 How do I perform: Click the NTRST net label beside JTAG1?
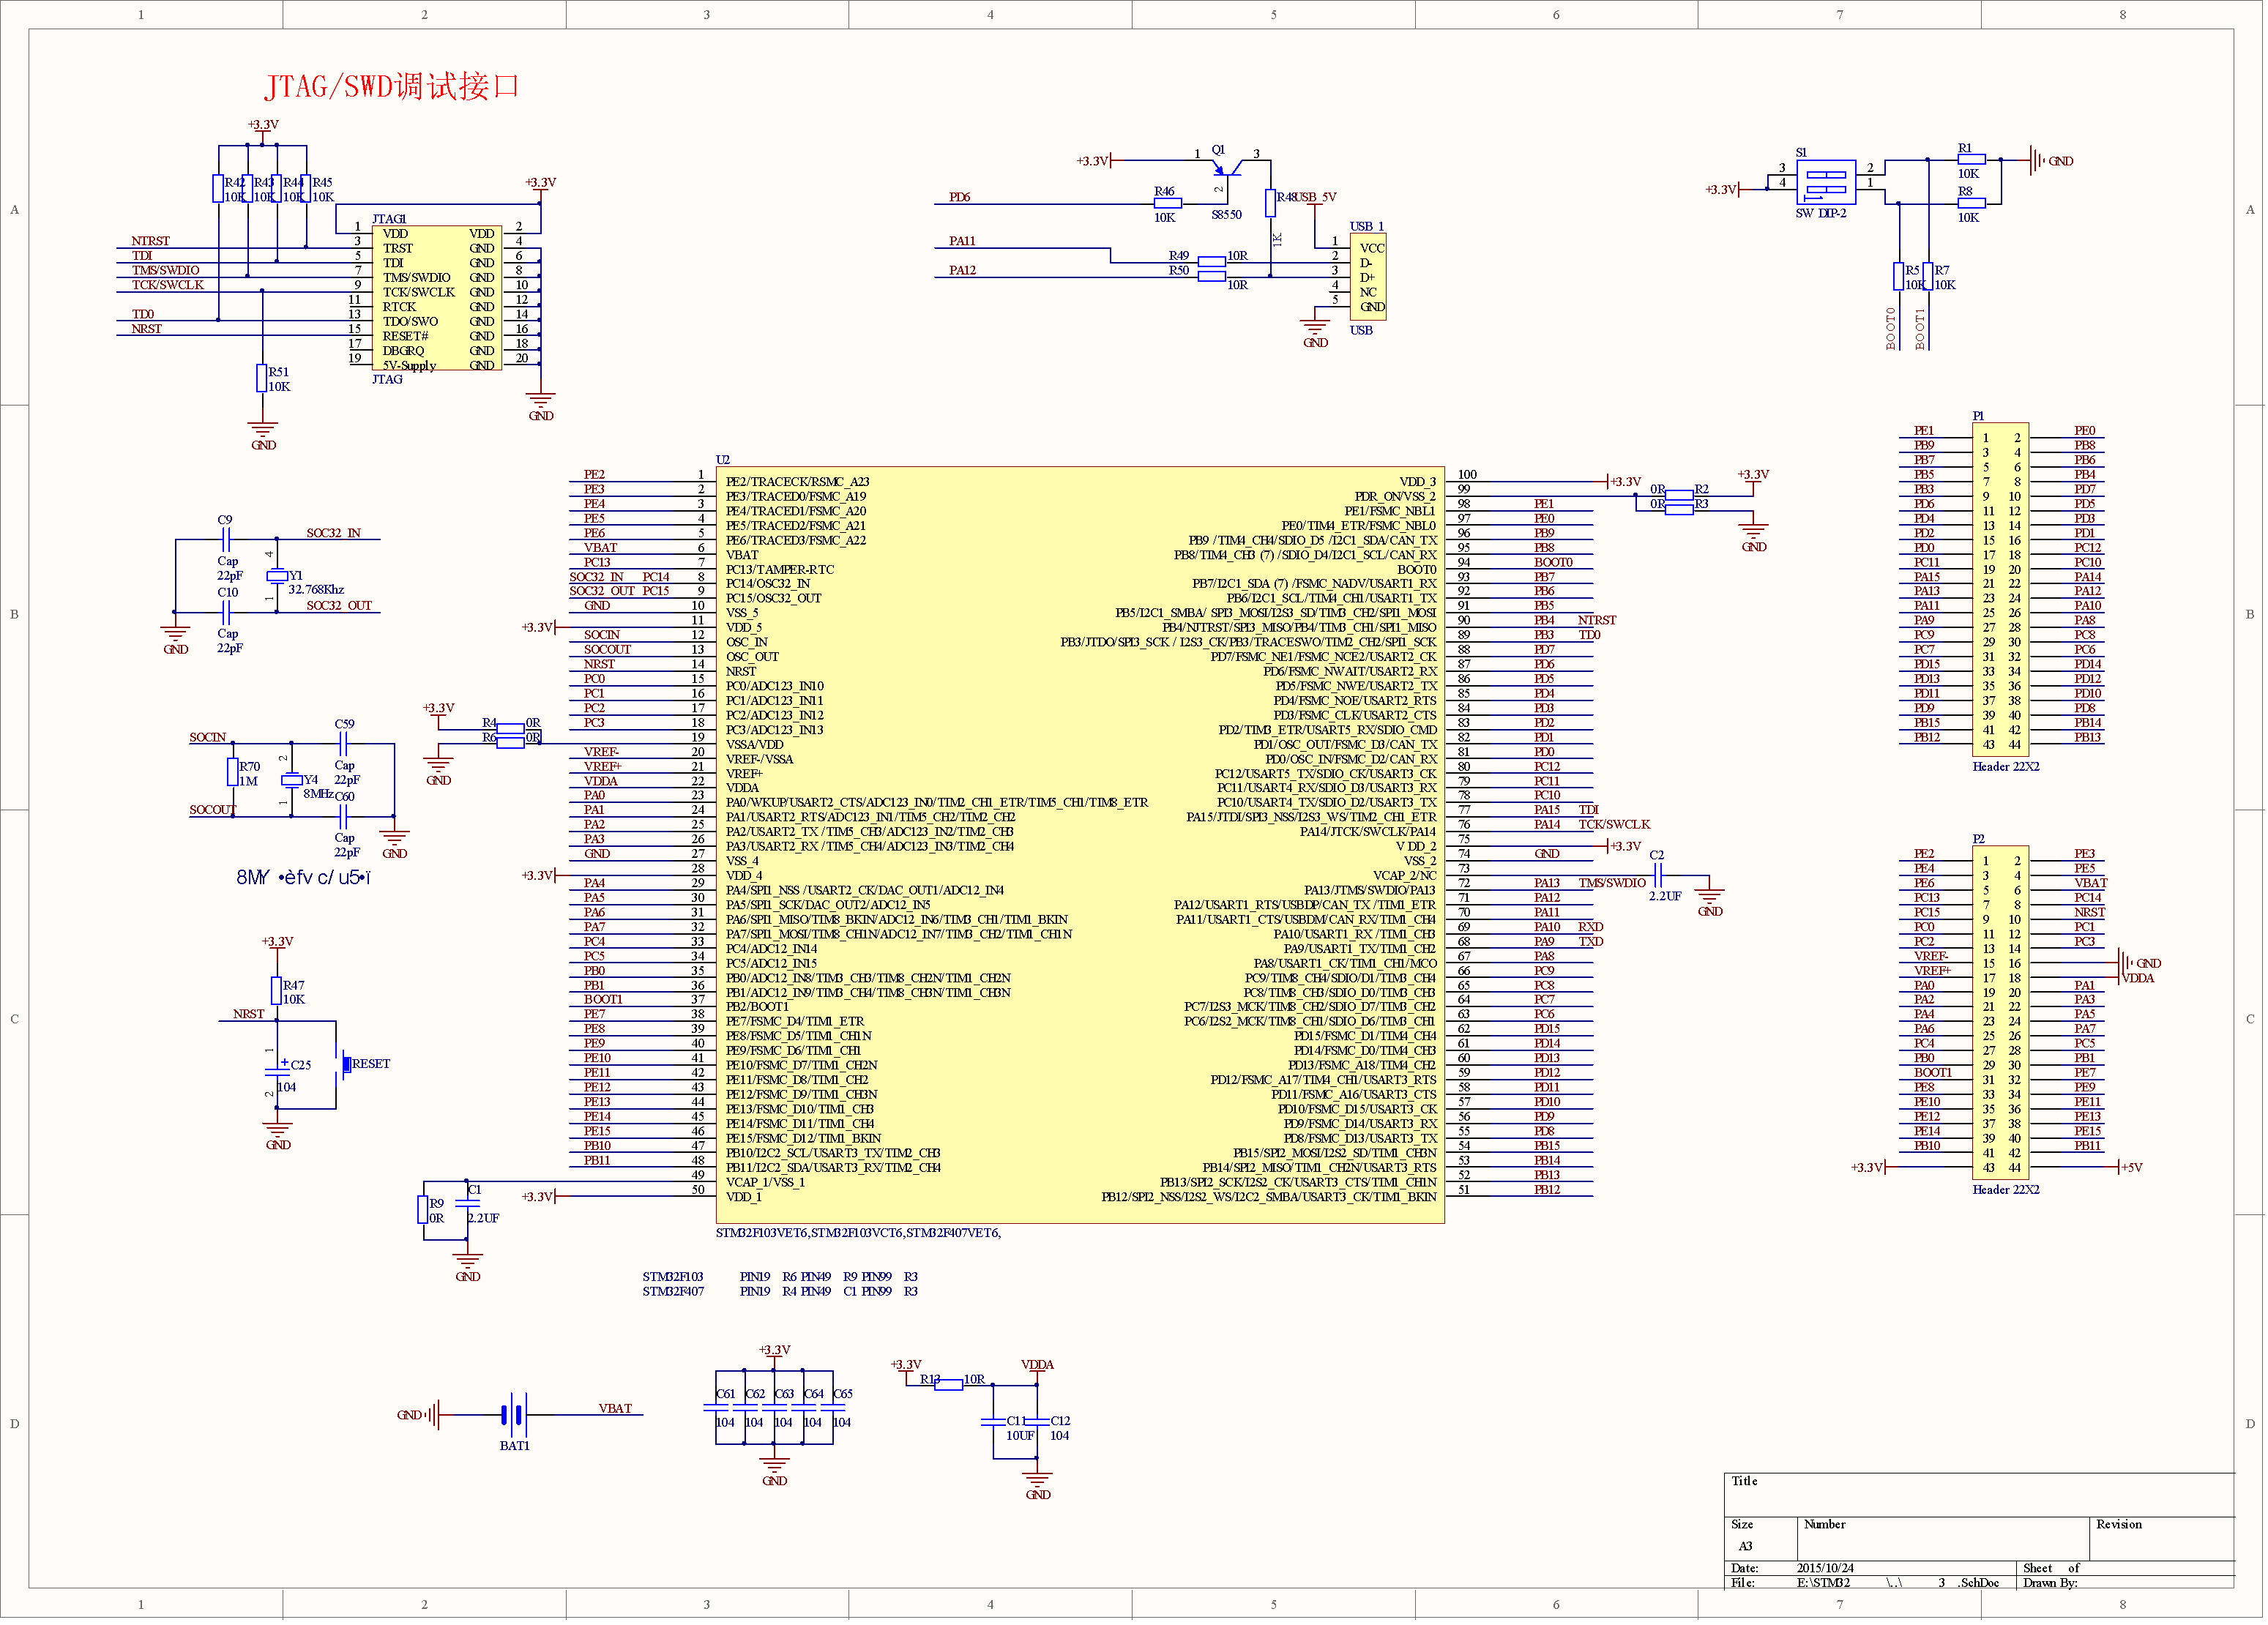151,241
